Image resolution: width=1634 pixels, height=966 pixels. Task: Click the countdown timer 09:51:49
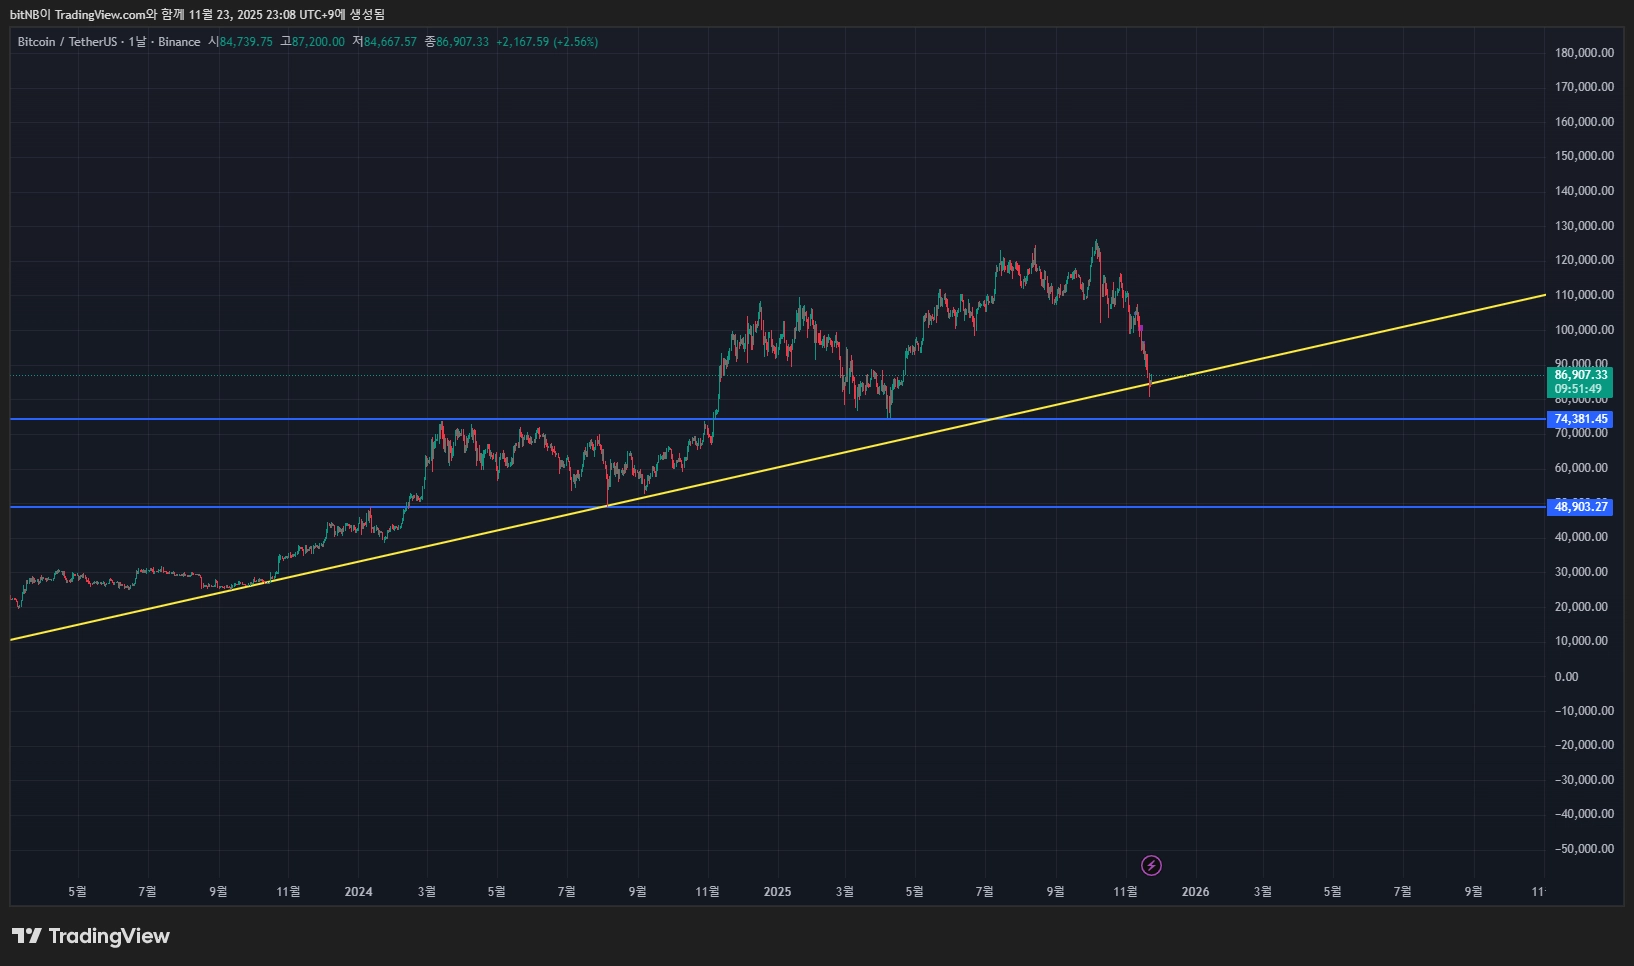click(1578, 389)
